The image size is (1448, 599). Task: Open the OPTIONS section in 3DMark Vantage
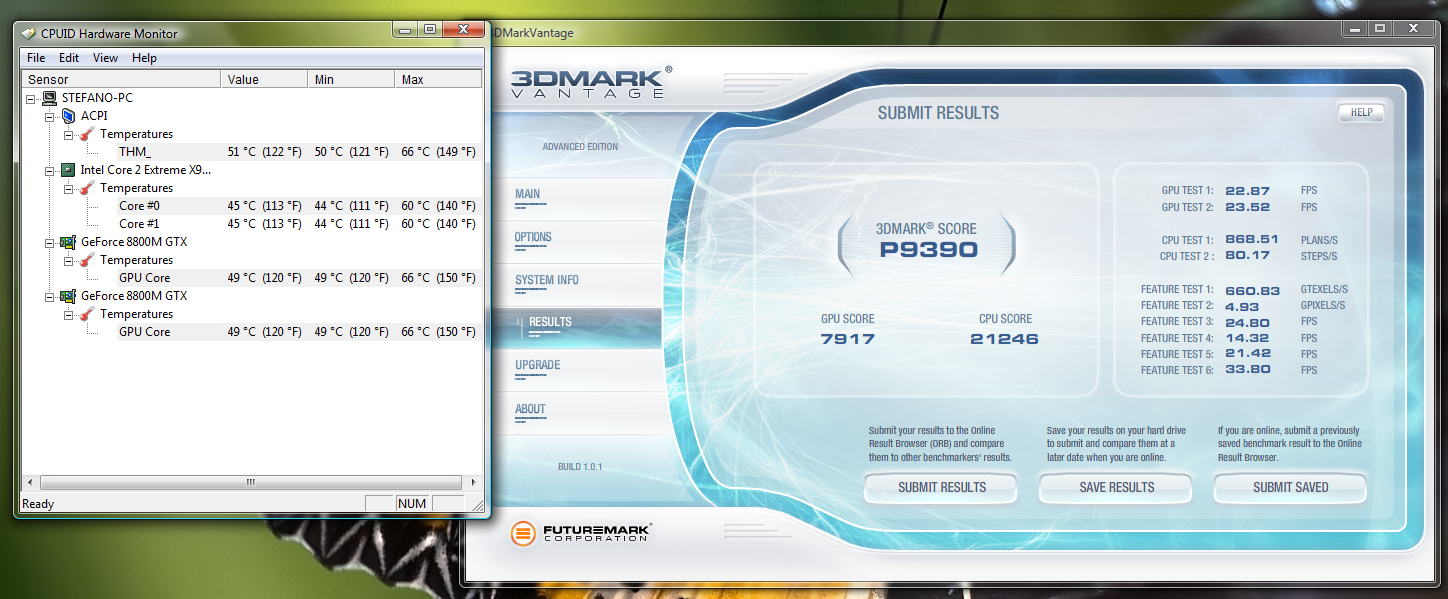point(533,237)
